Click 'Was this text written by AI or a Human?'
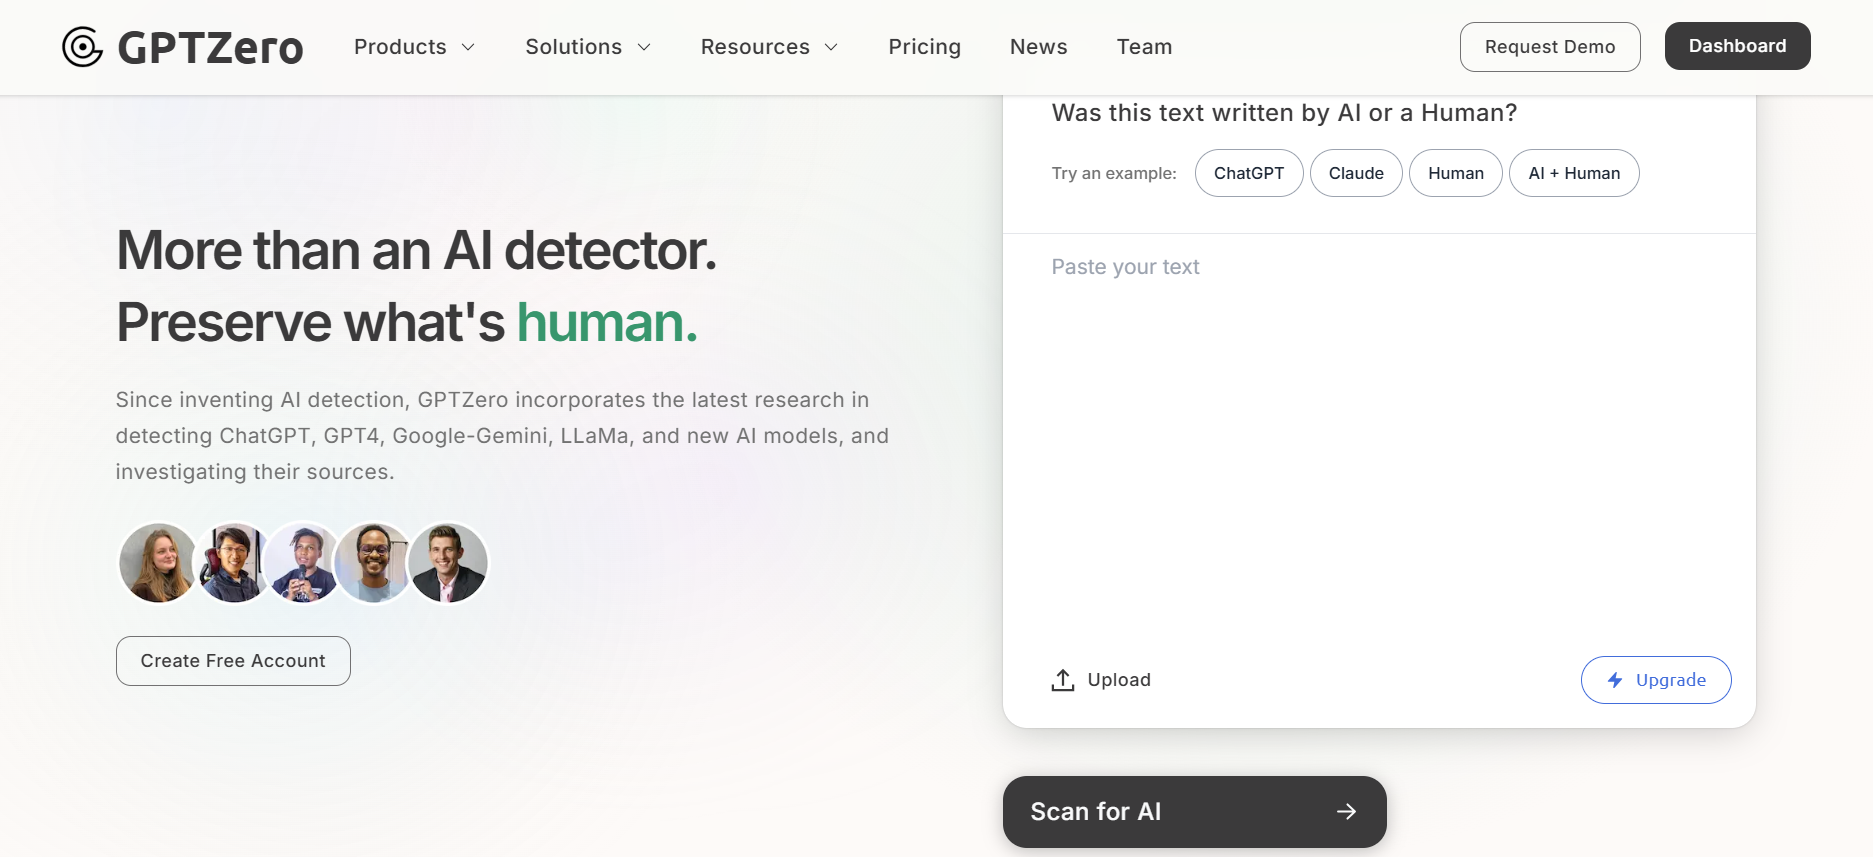The width and height of the screenshot is (1873, 857). coord(1284,113)
